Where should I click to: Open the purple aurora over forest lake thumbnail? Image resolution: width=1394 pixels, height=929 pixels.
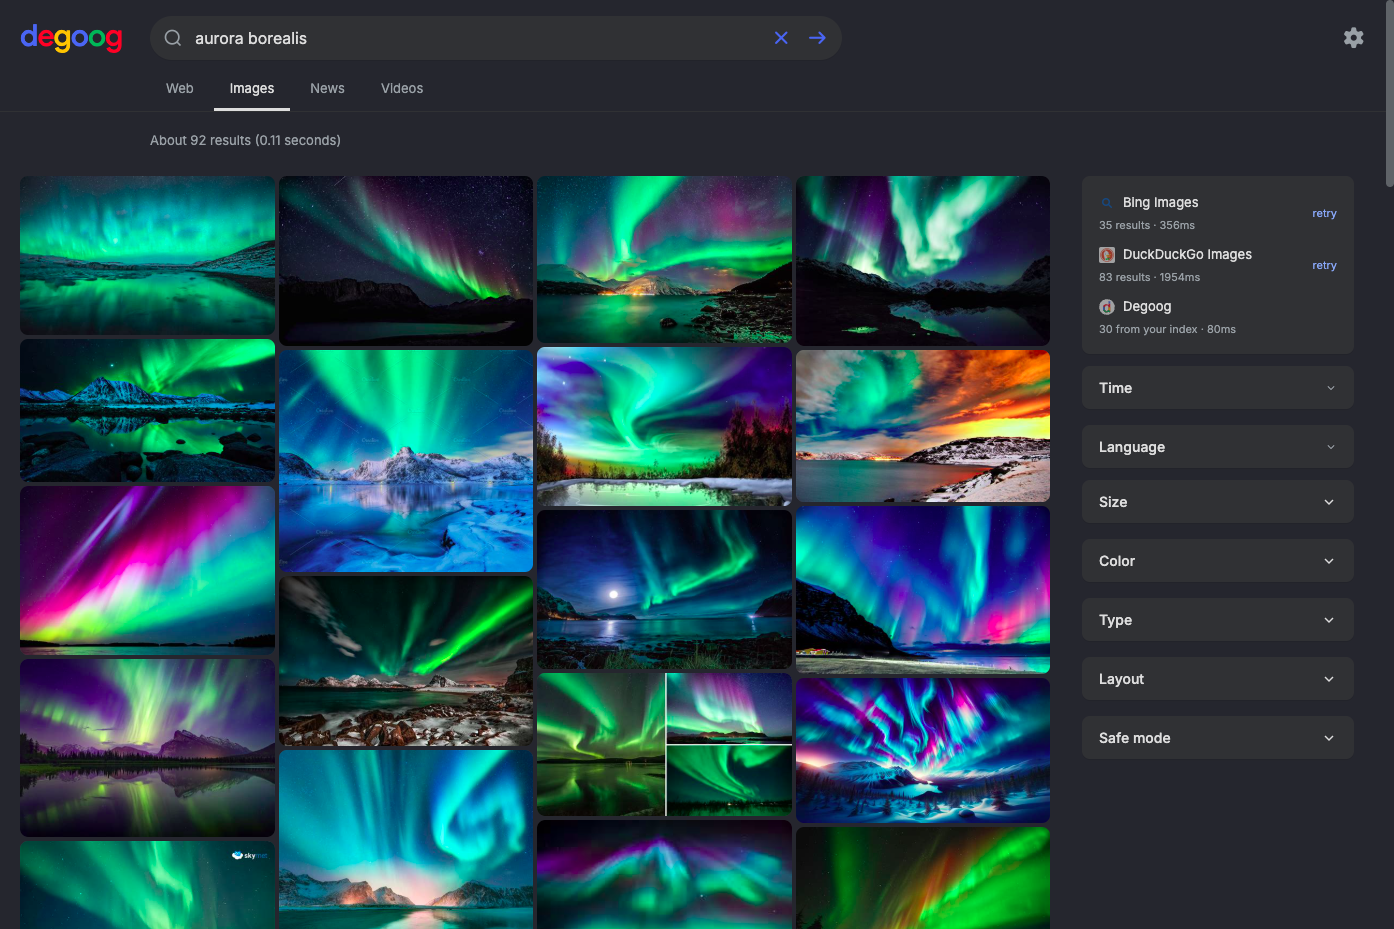pos(147,748)
